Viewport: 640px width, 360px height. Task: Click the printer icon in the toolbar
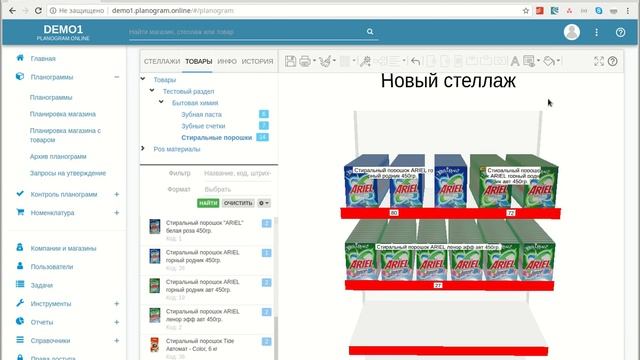tap(304, 61)
